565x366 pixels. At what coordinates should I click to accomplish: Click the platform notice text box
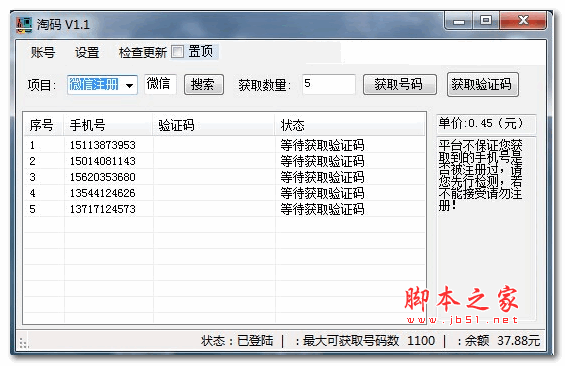pyautogui.click(x=486, y=228)
